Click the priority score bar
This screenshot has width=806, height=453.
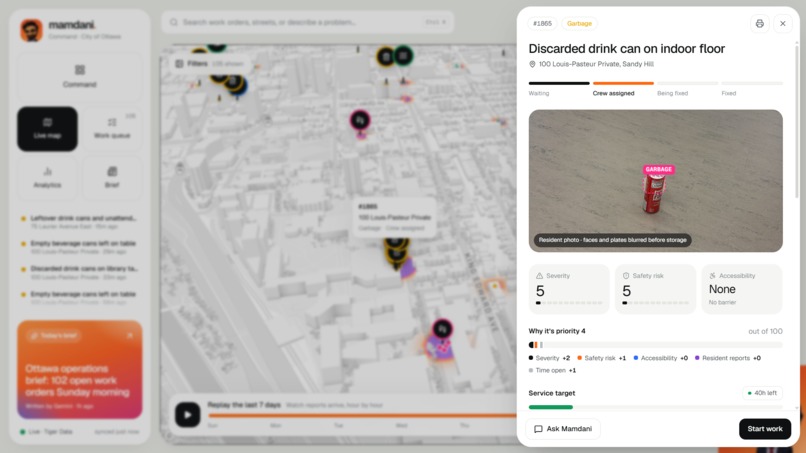coord(655,345)
